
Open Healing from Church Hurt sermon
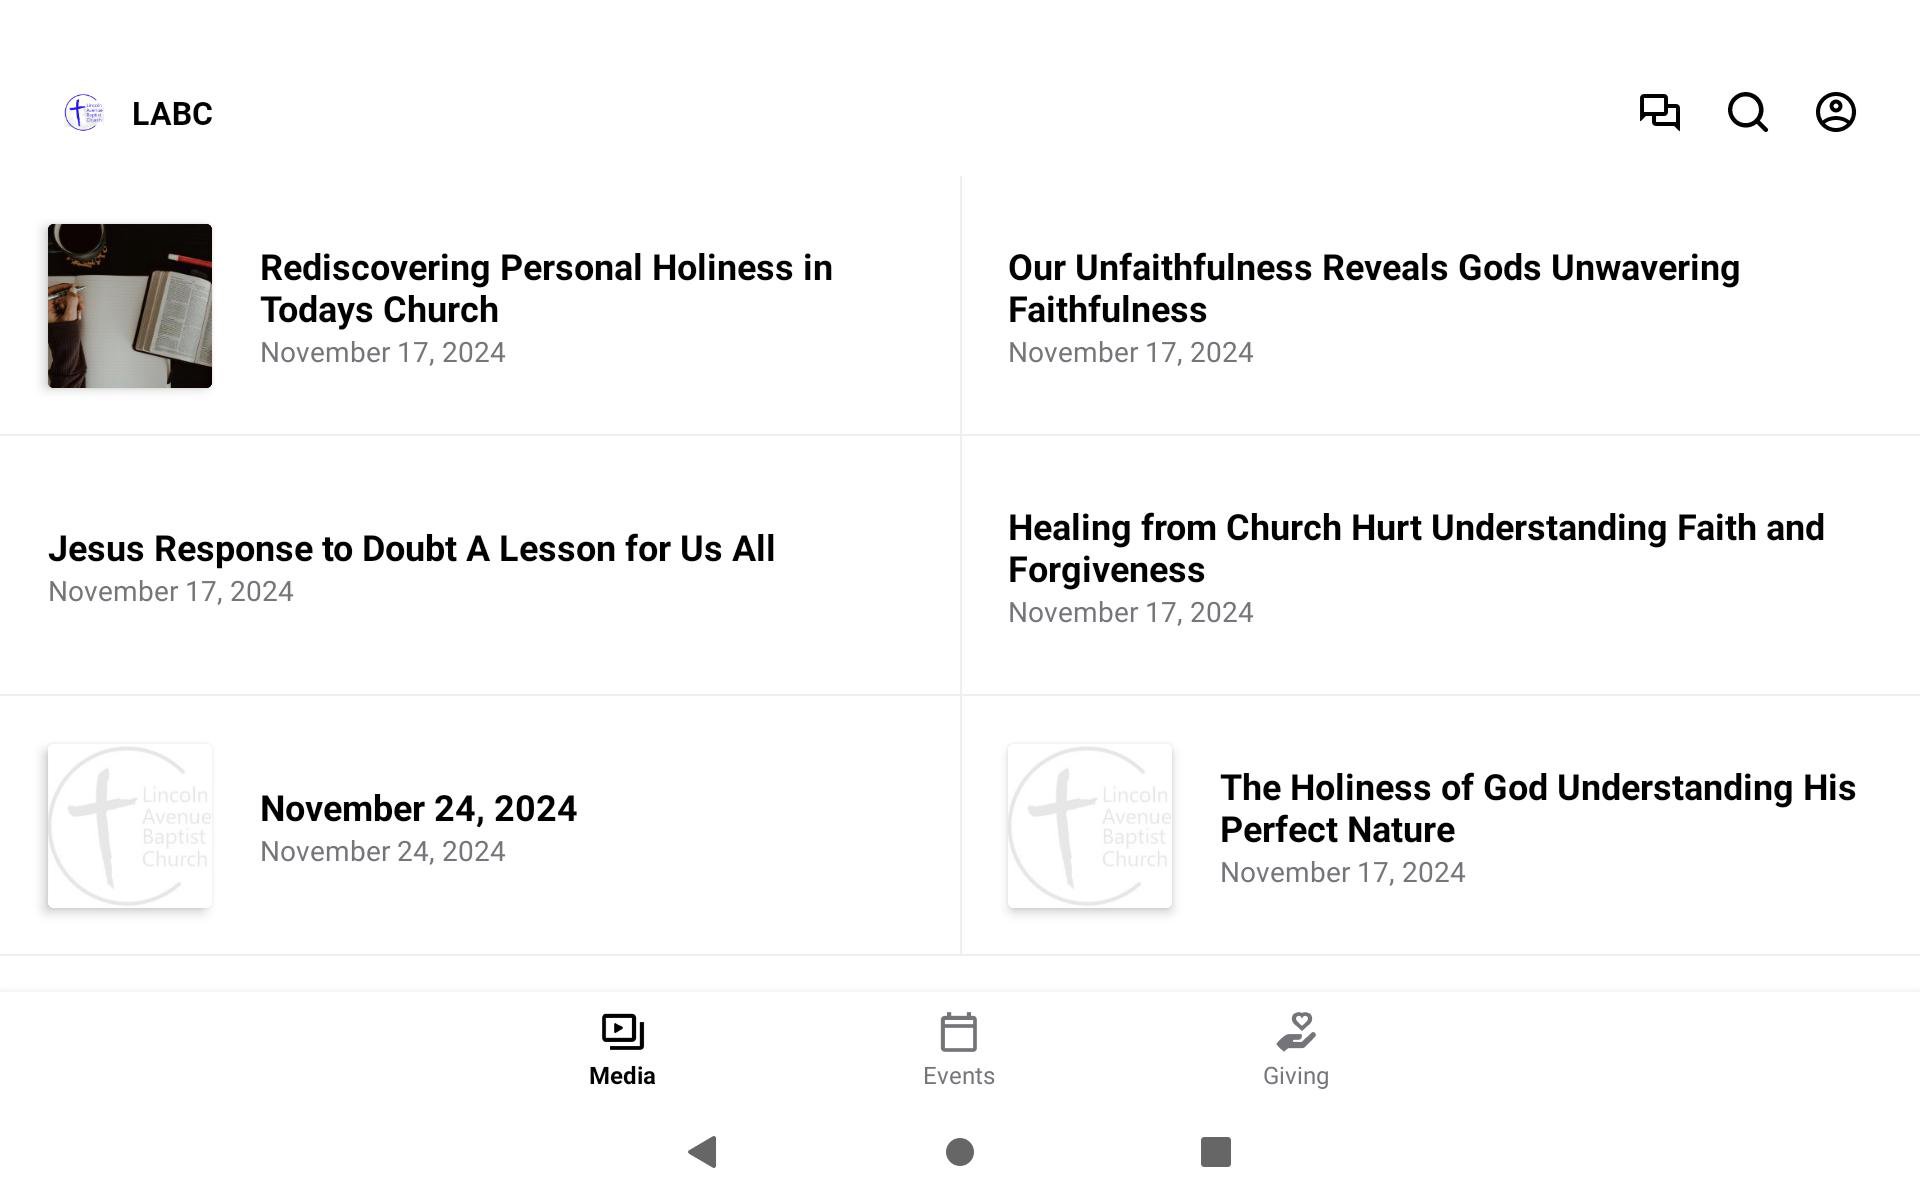point(1415,549)
